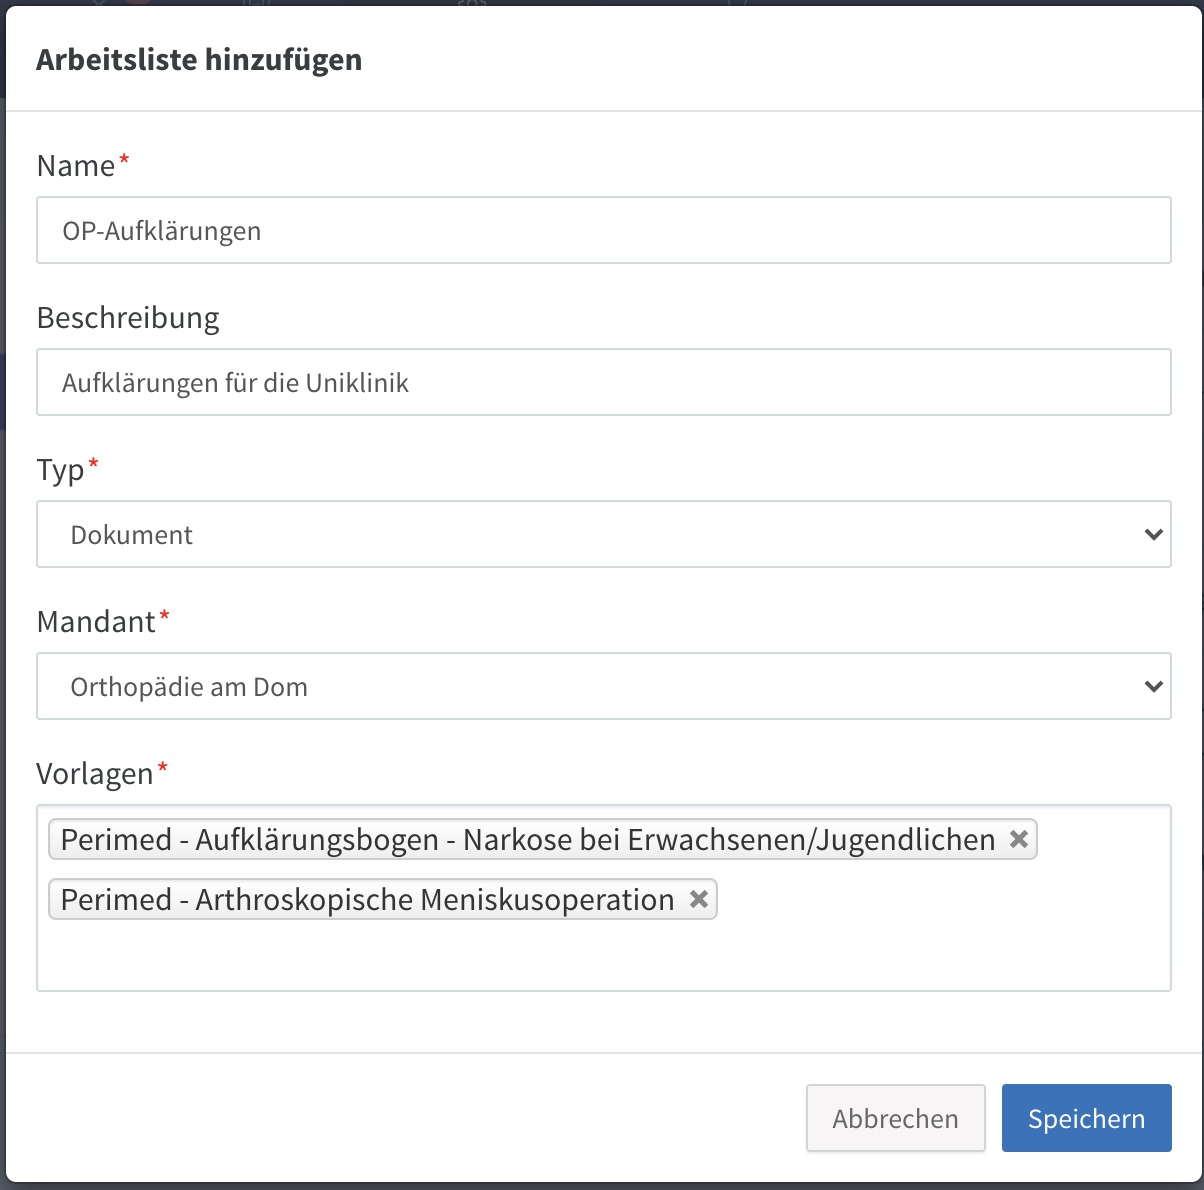Click the chevron arrow of the Typ field

tap(1153, 534)
